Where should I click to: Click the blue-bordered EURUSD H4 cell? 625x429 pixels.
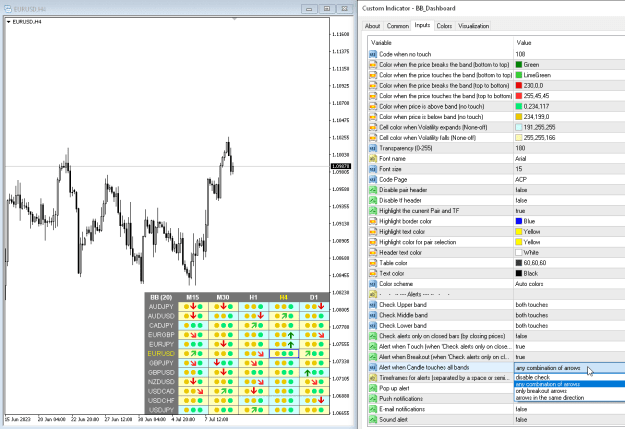(284, 354)
